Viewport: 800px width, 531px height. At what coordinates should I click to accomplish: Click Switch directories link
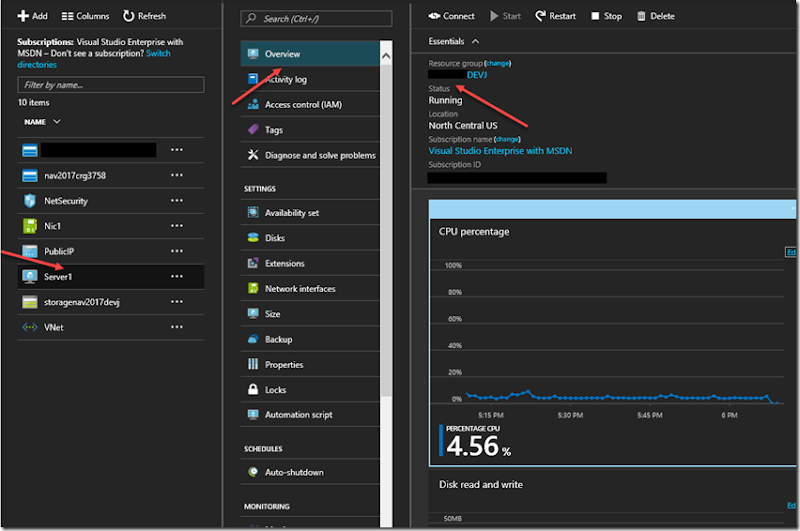point(94,59)
